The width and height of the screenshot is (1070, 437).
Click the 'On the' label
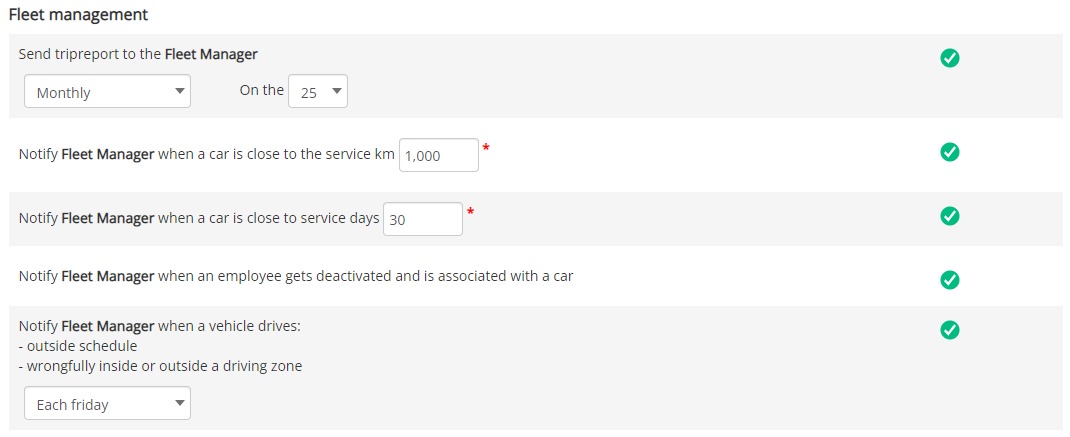pos(261,90)
